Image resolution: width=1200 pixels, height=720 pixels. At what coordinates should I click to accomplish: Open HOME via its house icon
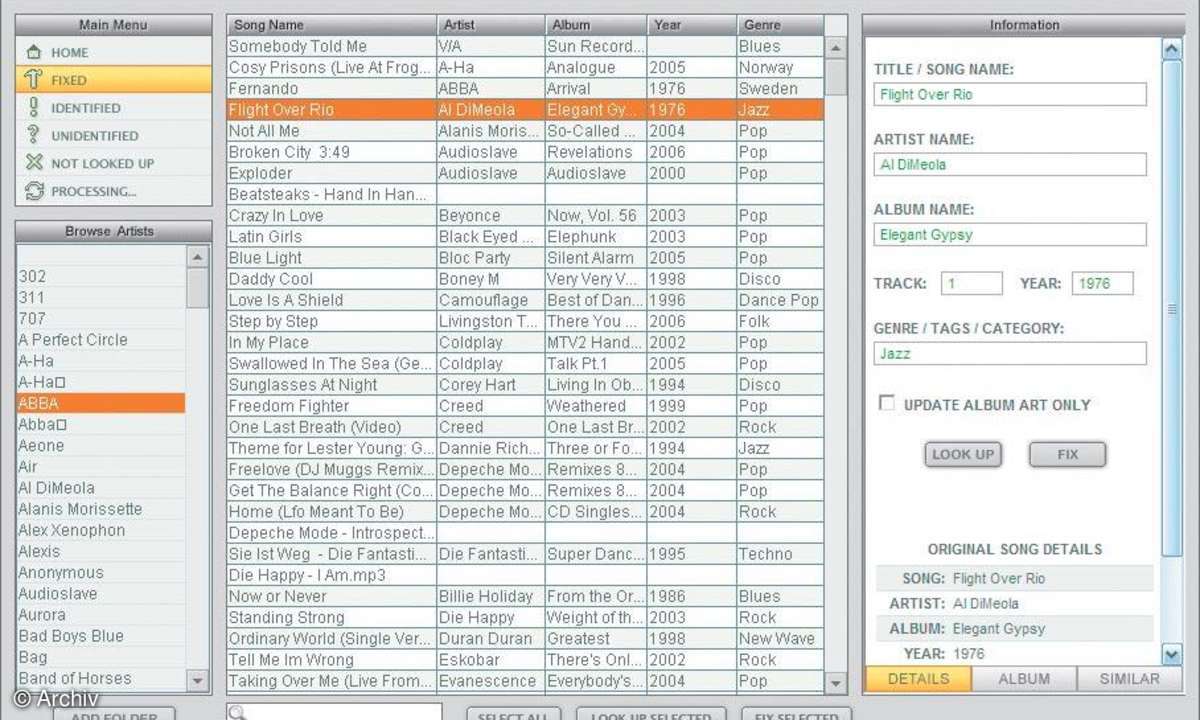click(34, 52)
